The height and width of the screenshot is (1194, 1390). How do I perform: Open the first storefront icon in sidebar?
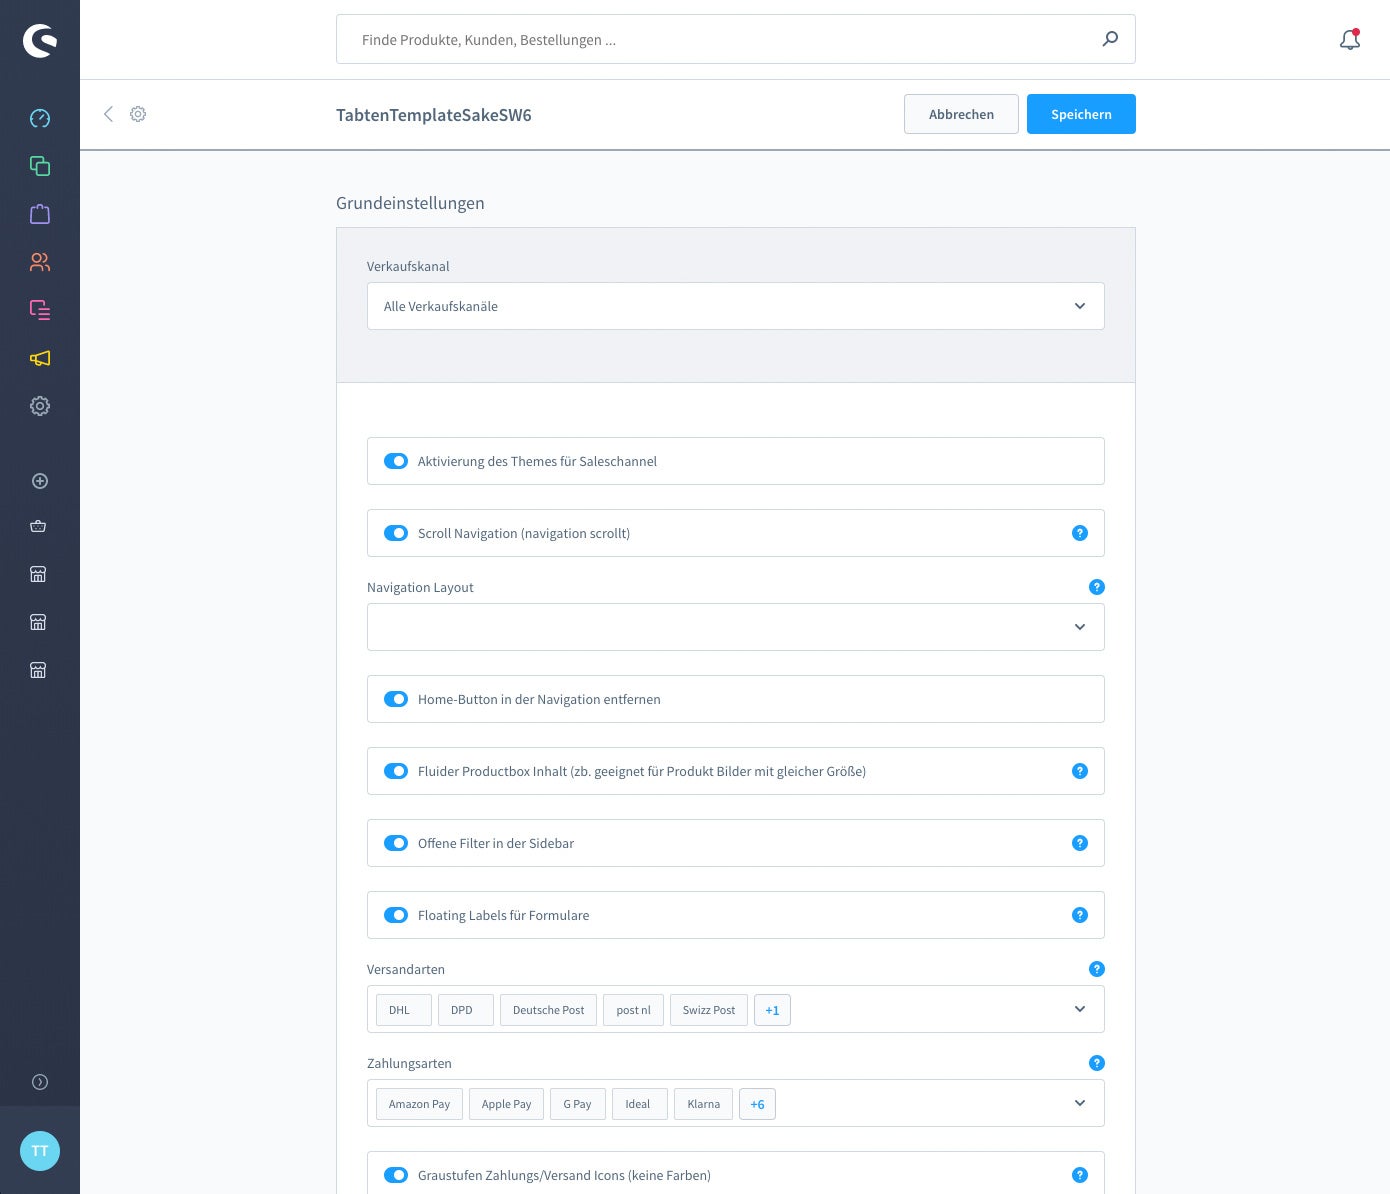coord(38,574)
